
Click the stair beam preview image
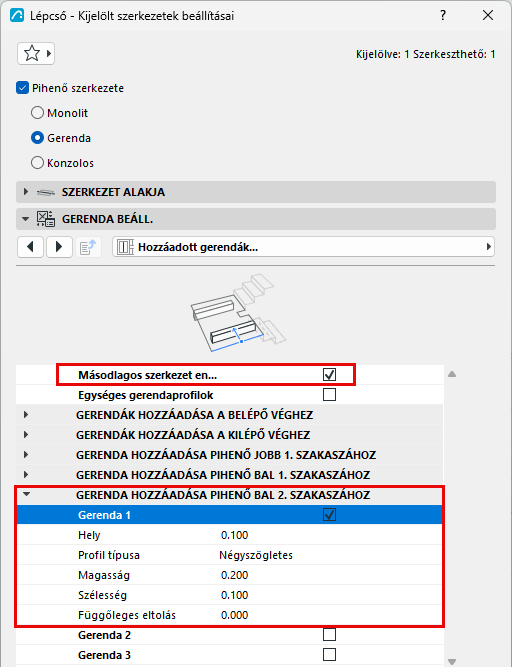pos(238,314)
